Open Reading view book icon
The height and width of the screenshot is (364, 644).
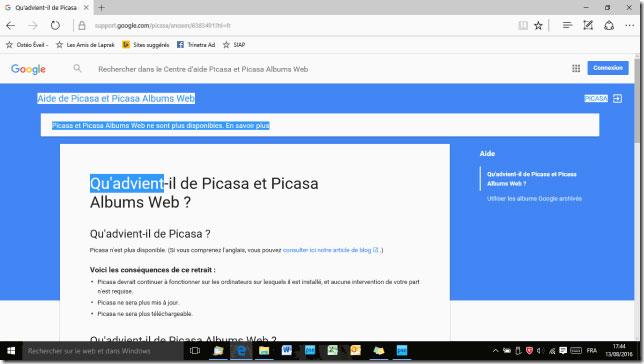[523, 25]
